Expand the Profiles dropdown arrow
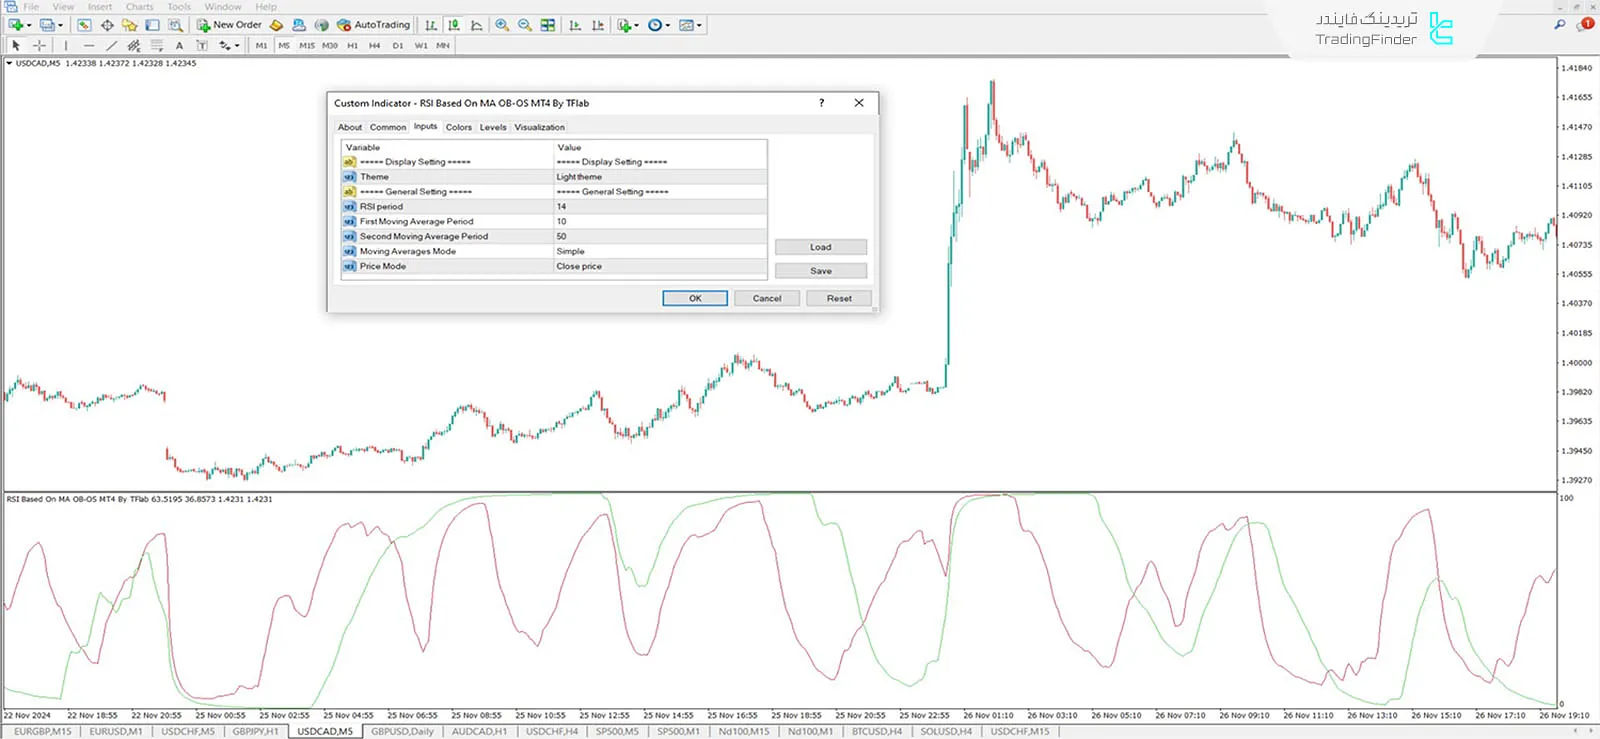1600x739 pixels. coord(61,25)
